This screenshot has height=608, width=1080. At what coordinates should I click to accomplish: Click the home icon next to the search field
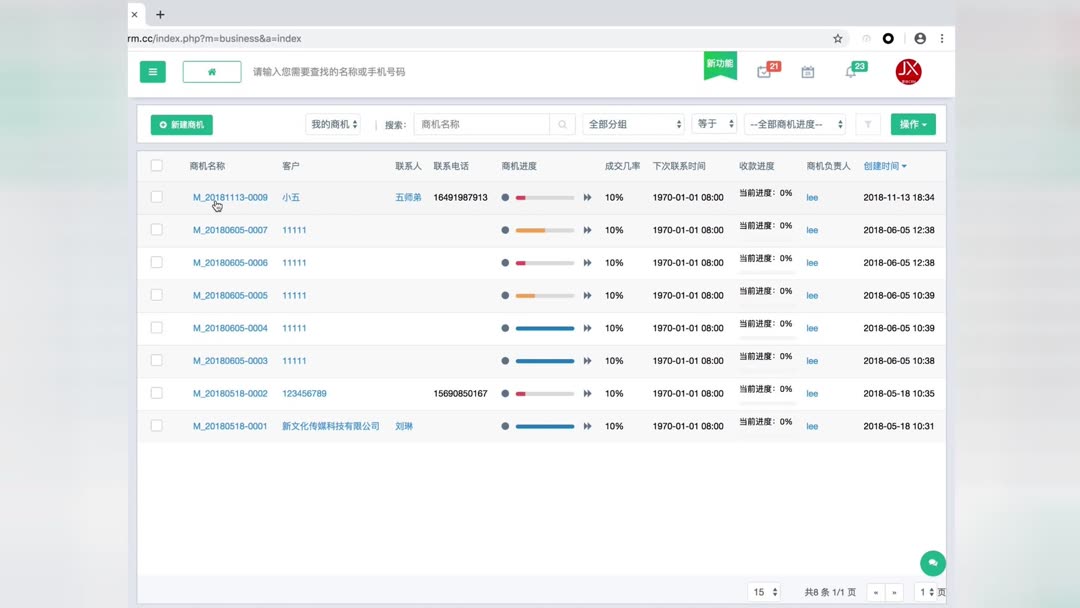pyautogui.click(x=211, y=71)
